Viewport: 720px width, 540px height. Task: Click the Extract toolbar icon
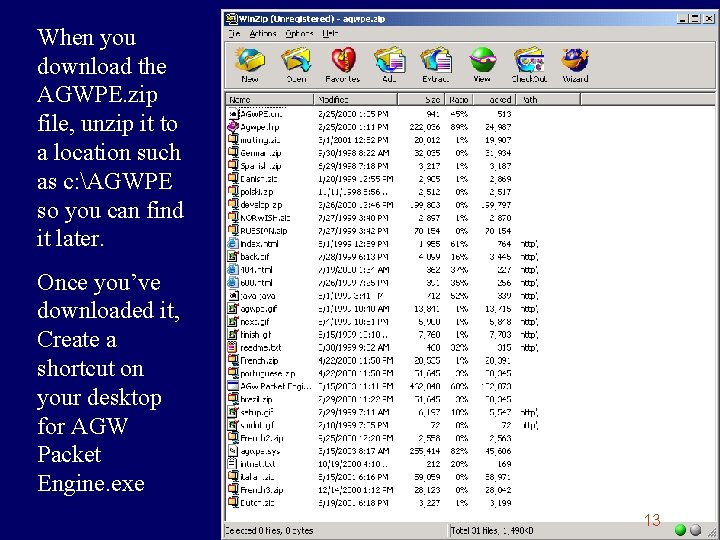point(436,60)
